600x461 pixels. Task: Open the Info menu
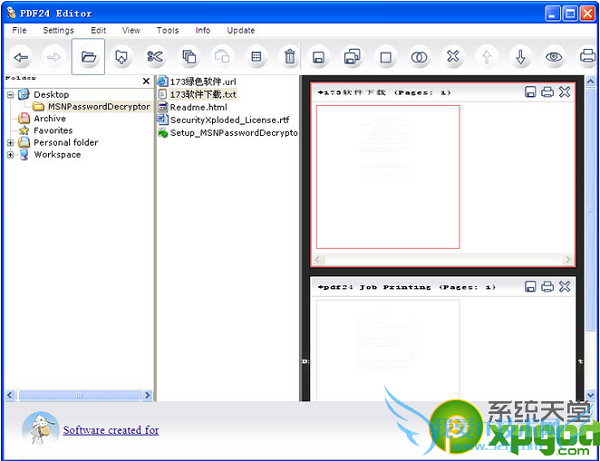[203, 30]
